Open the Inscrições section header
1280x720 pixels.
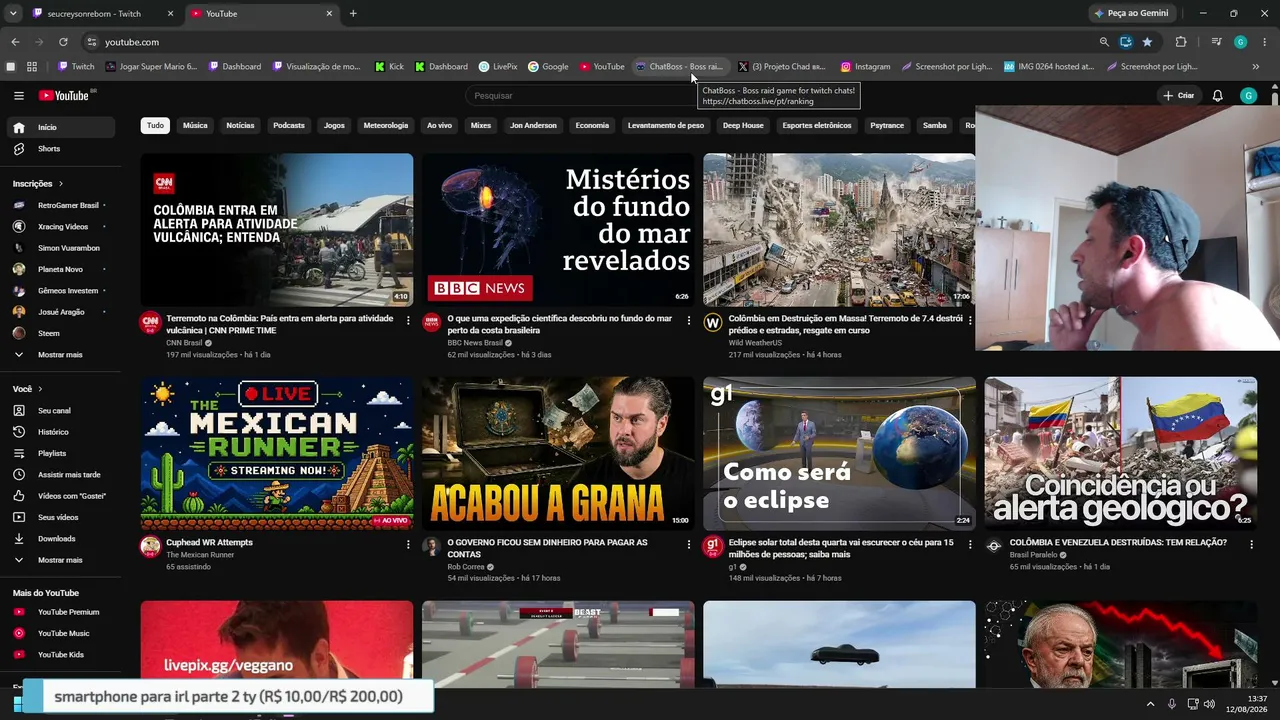point(38,184)
